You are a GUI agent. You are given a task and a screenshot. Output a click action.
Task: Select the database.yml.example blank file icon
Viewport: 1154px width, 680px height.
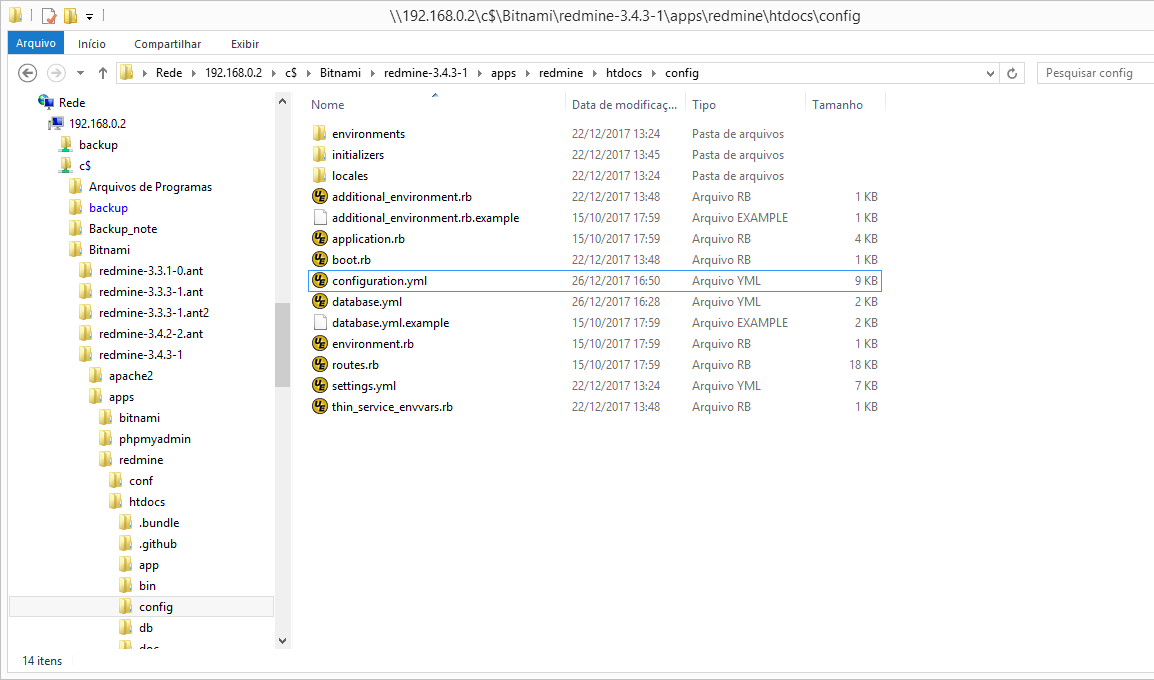320,323
